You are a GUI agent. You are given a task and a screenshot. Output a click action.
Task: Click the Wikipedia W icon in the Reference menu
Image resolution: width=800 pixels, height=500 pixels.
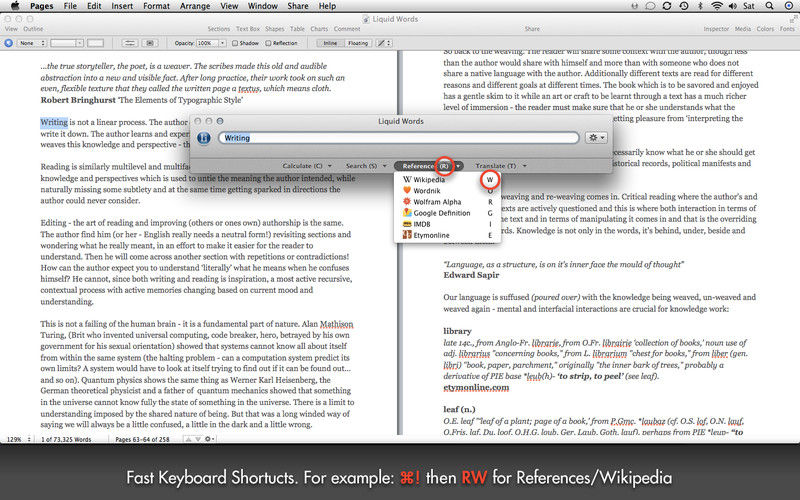pyautogui.click(x=407, y=180)
